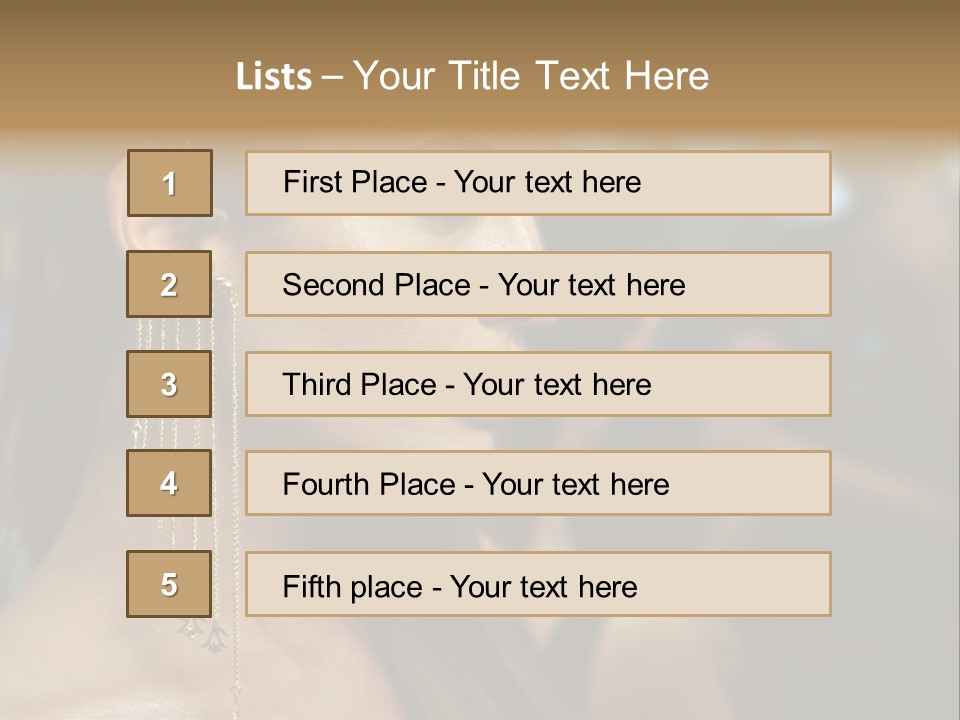This screenshot has width=960, height=720.
Task: Select the number 2 box
Action: tap(169, 284)
